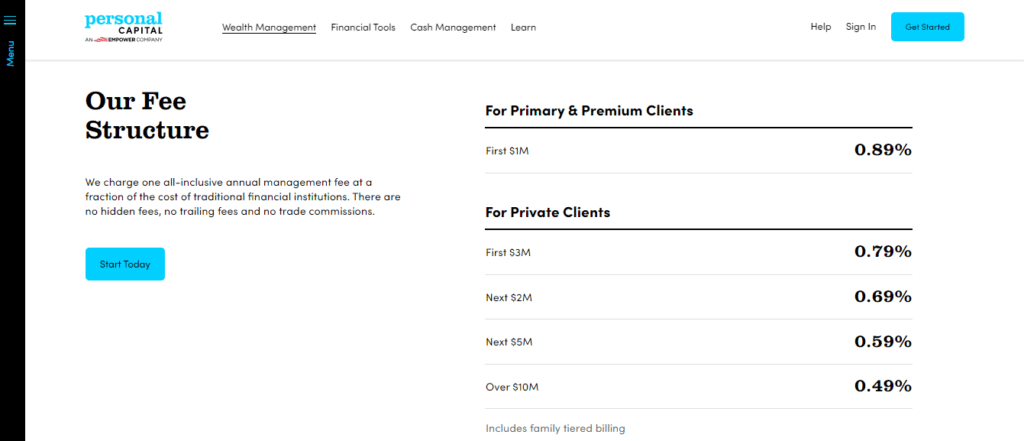Go home via Personal Capital logo

(x=123, y=22)
